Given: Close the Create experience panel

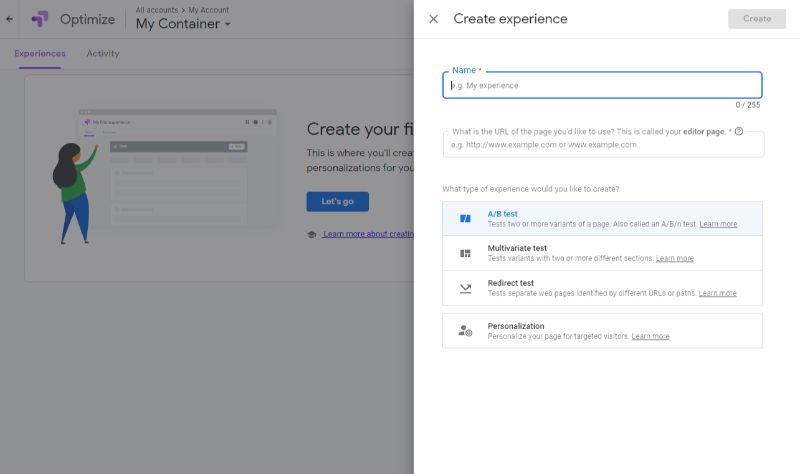Looking at the screenshot, I should tap(433, 19).
